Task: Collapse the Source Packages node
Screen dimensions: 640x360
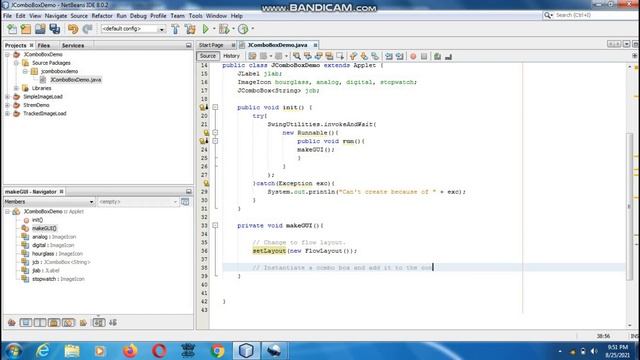Action: (x=16, y=63)
